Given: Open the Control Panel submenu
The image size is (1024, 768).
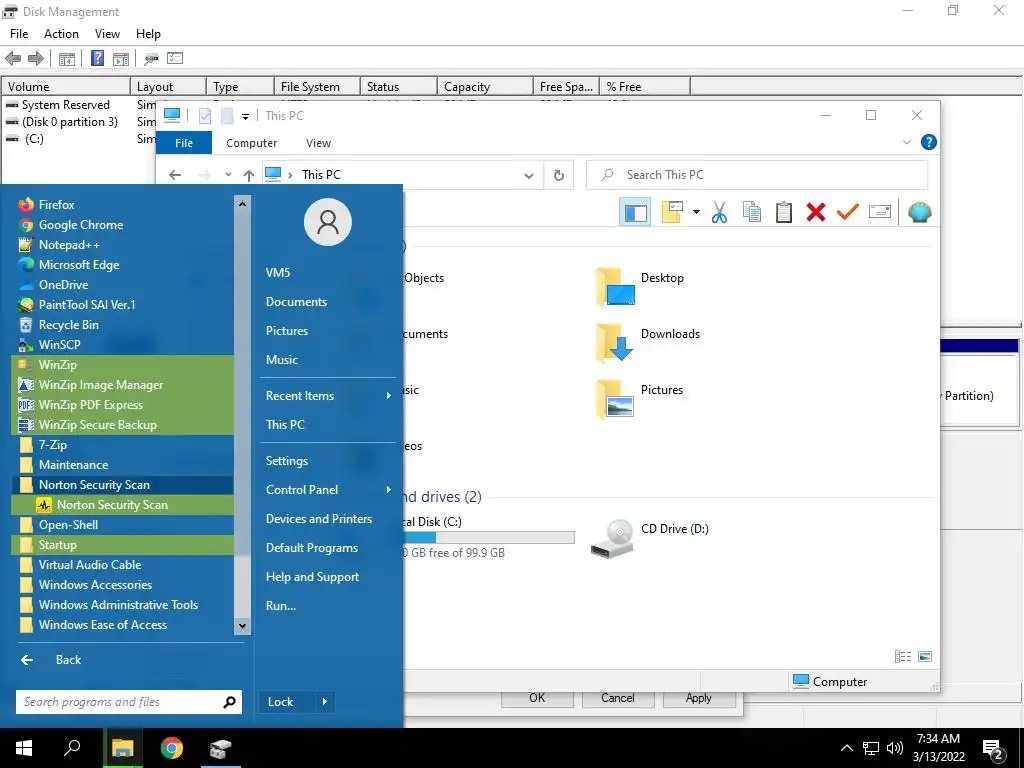Looking at the screenshot, I should (x=328, y=490).
